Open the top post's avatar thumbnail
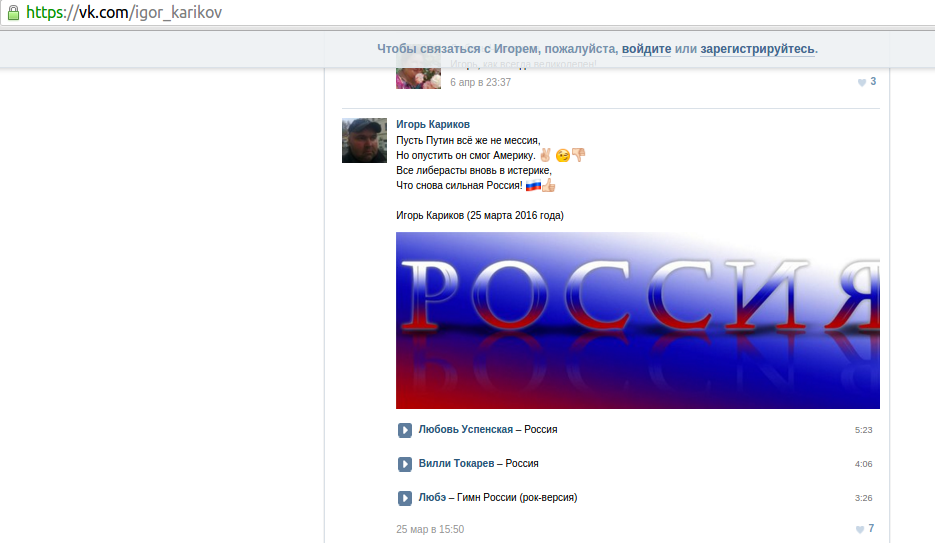This screenshot has width=935, height=543. [x=418, y=76]
